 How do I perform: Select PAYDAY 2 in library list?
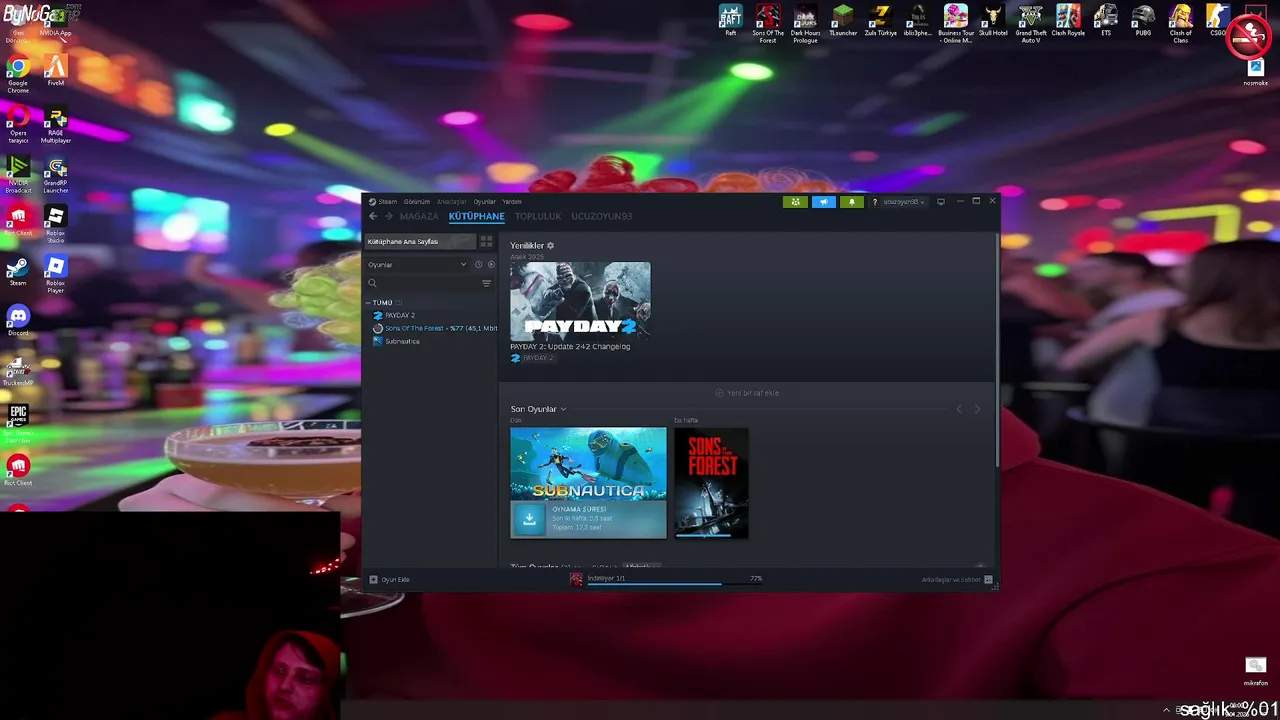(400, 315)
